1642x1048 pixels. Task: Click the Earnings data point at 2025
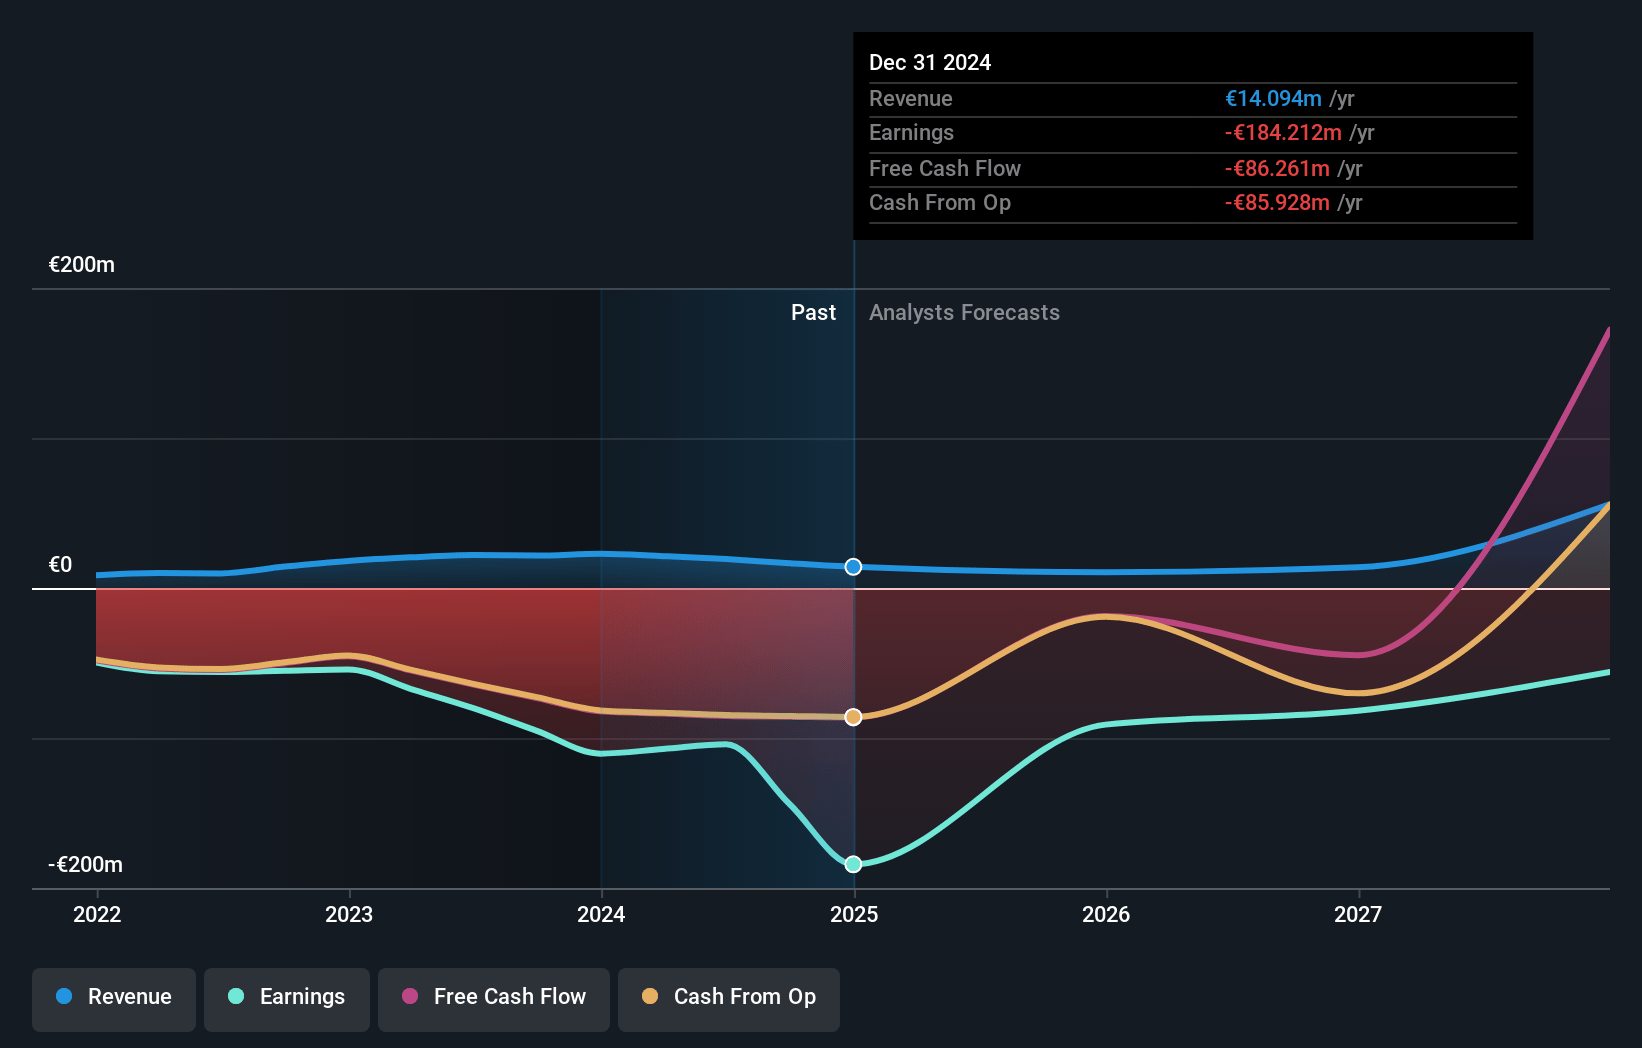click(x=853, y=864)
